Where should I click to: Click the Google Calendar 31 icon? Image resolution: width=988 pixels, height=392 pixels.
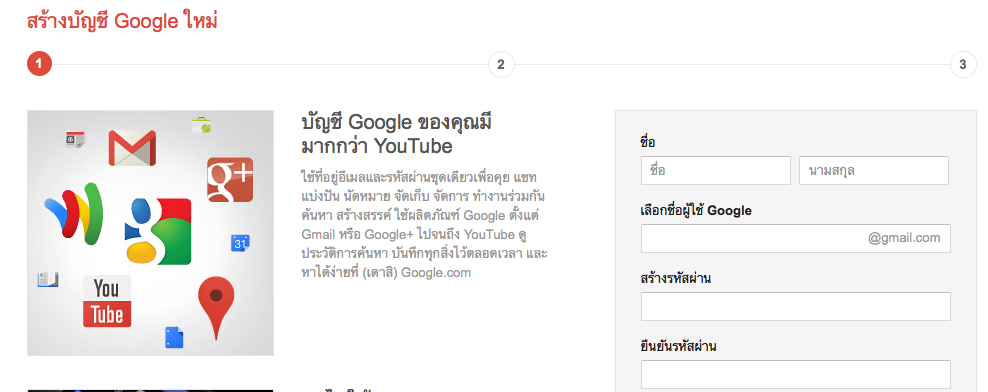240,243
